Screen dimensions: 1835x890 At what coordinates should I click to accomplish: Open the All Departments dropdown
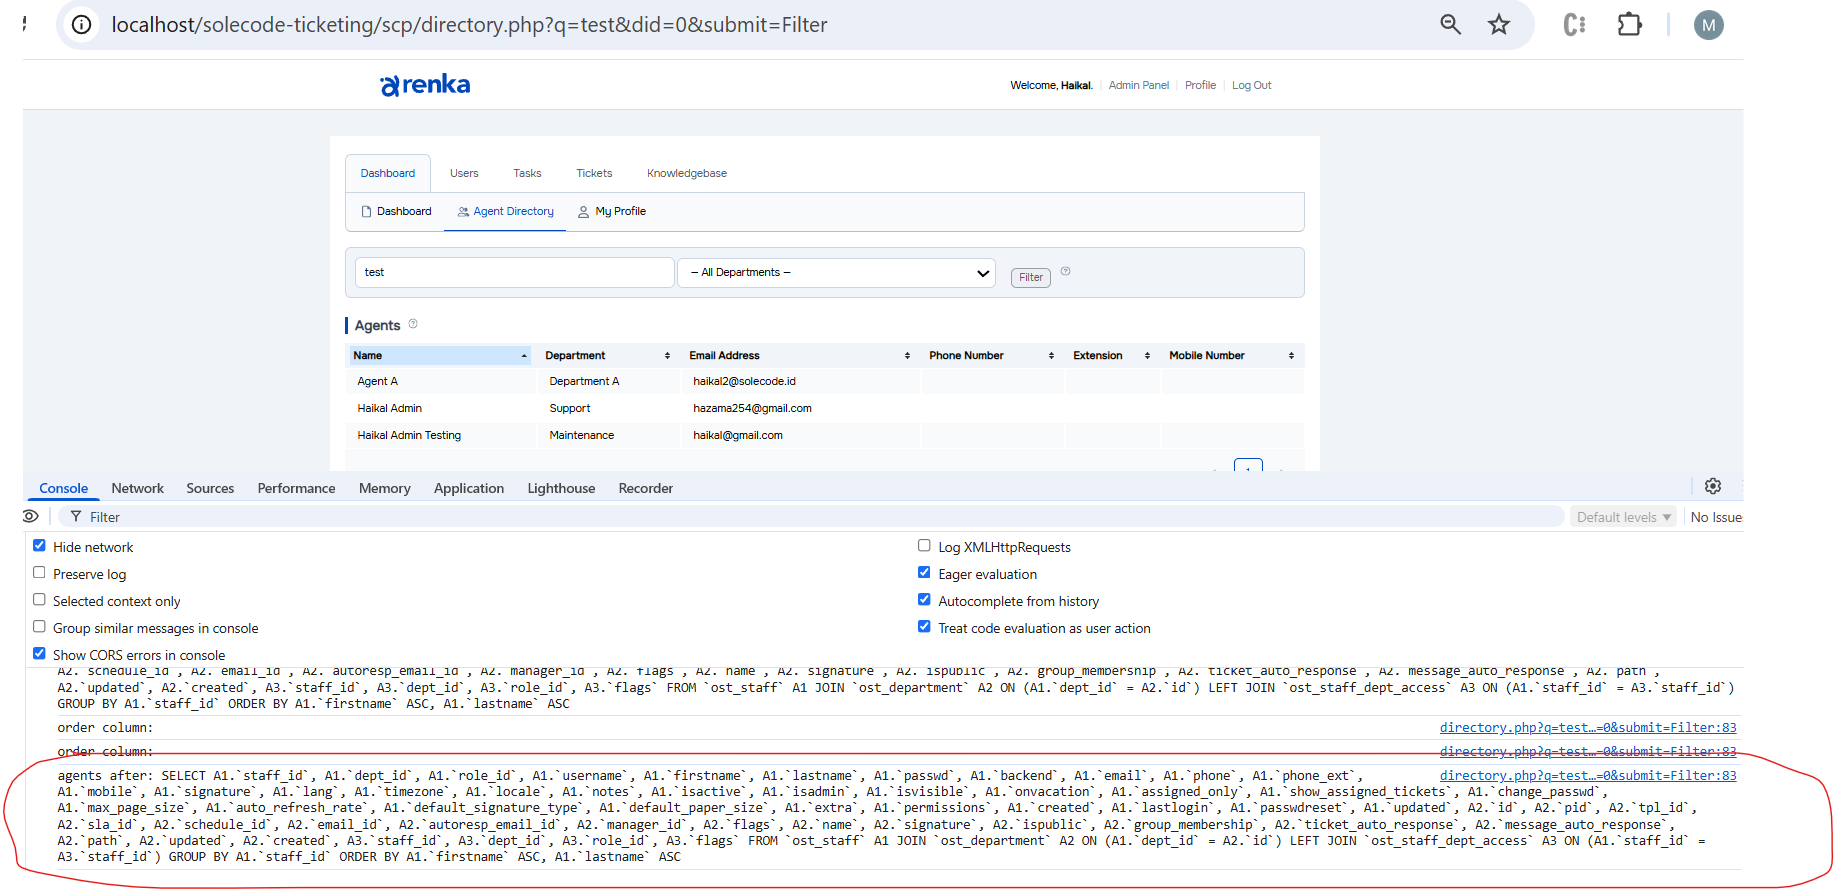(x=836, y=273)
